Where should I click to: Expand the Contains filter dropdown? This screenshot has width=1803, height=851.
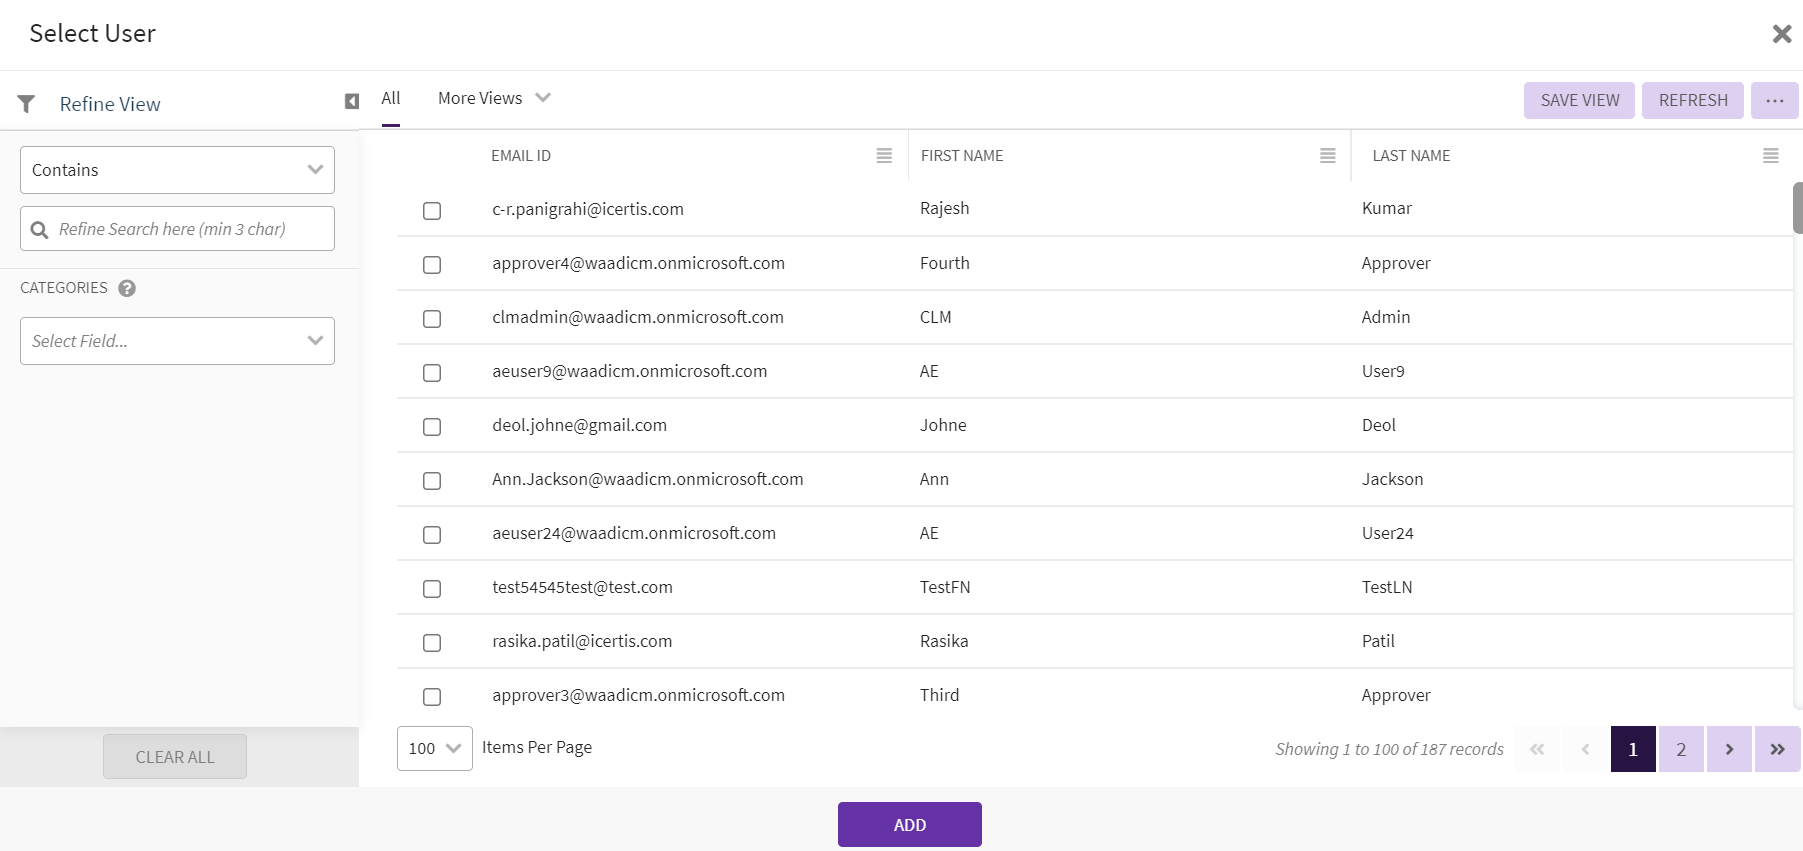177,170
